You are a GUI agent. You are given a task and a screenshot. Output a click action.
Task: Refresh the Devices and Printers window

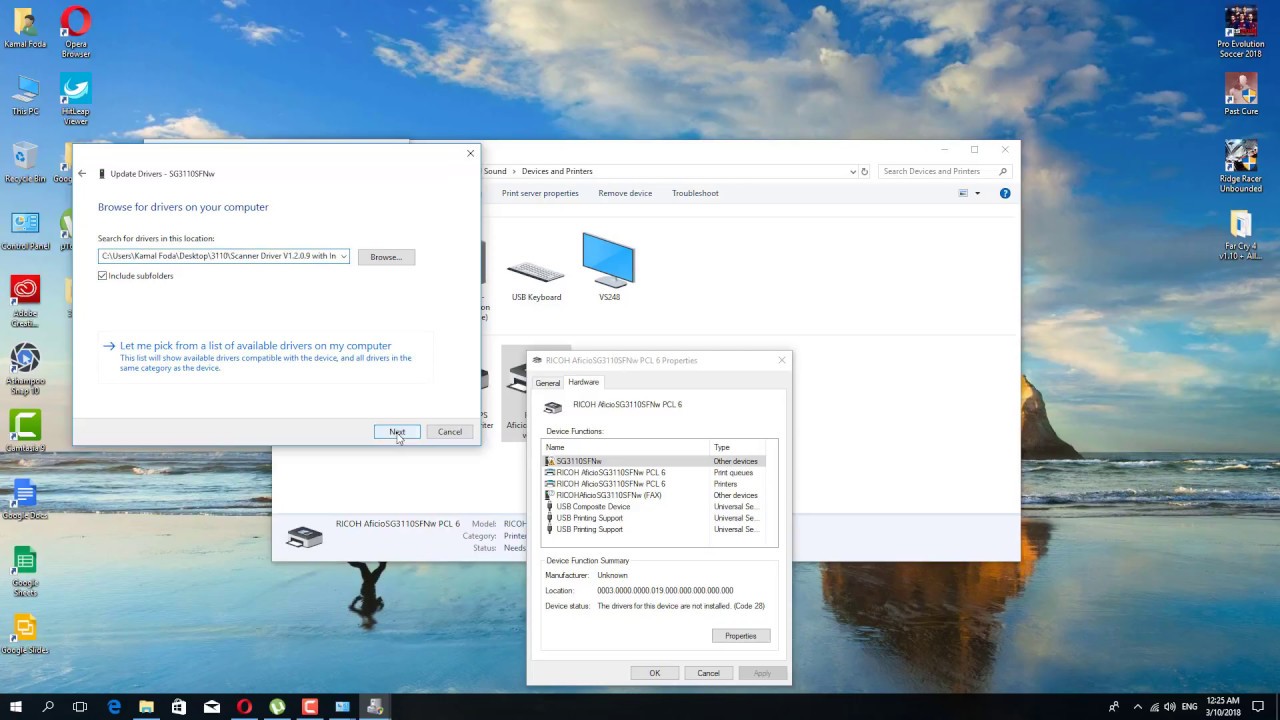(865, 171)
